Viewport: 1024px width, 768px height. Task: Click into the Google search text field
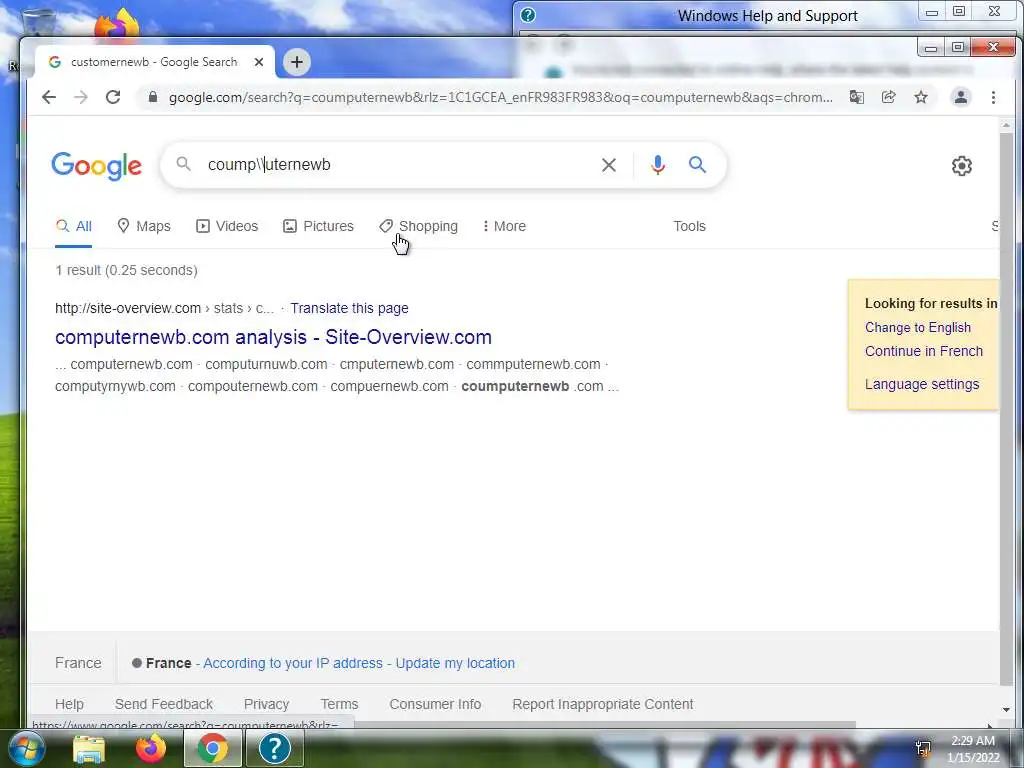point(398,165)
